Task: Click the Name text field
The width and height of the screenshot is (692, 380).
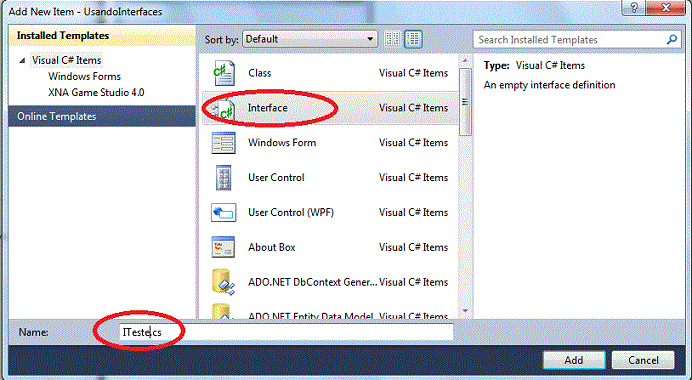Action: [286, 332]
